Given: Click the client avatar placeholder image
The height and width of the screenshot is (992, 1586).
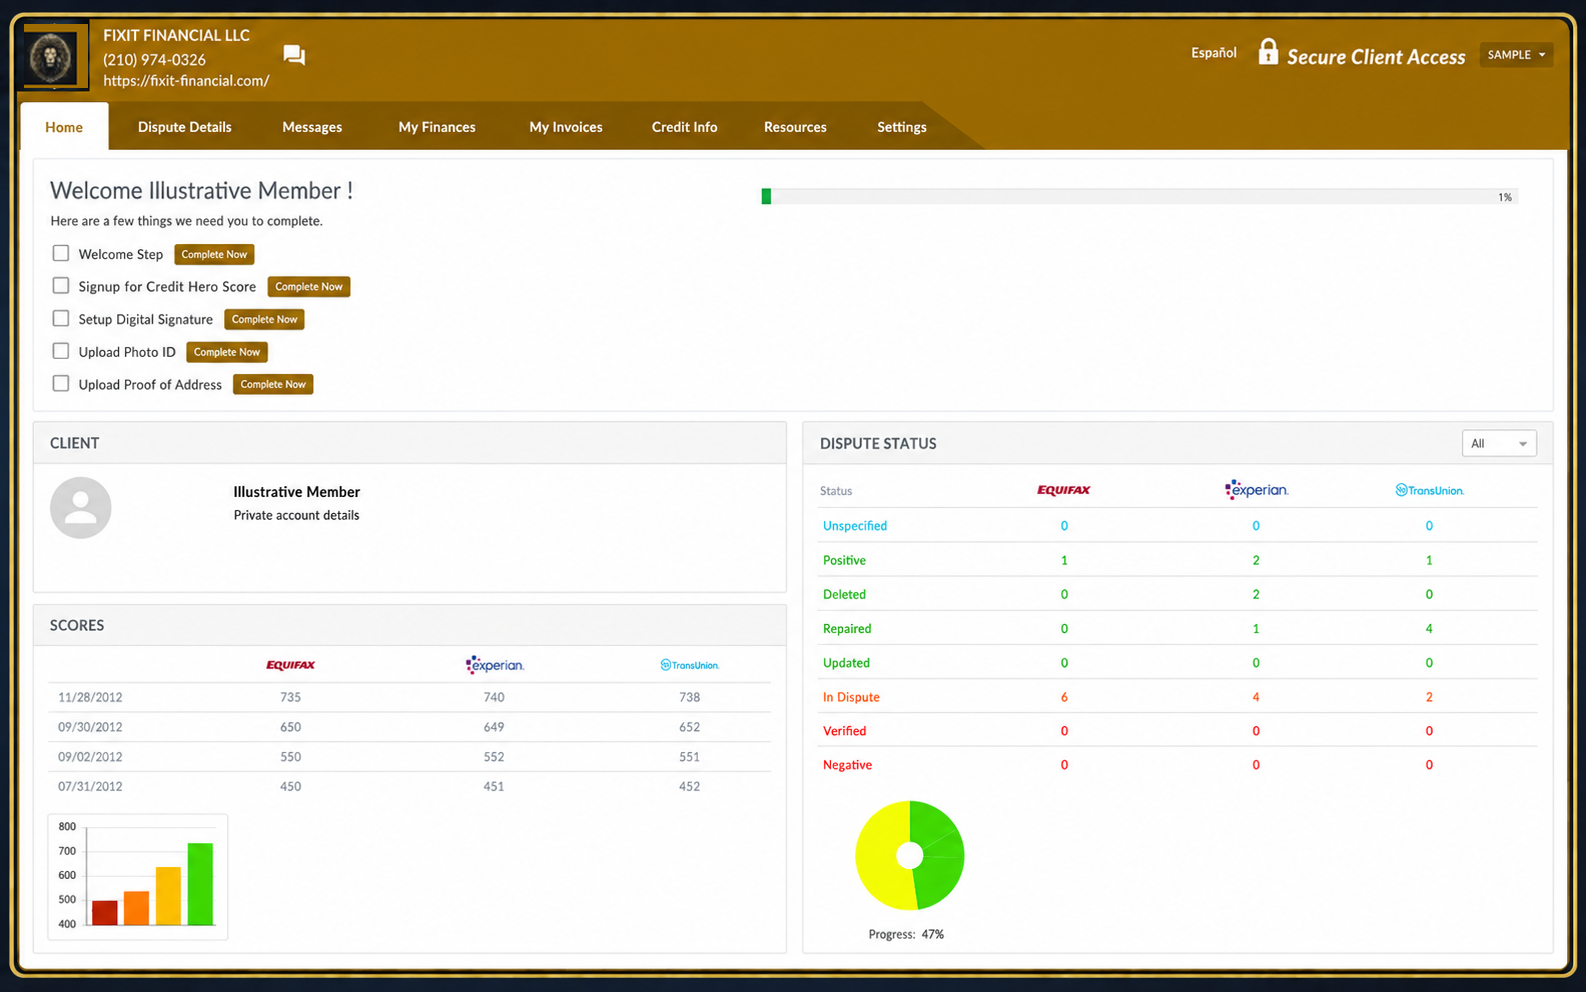Looking at the screenshot, I should (x=81, y=508).
